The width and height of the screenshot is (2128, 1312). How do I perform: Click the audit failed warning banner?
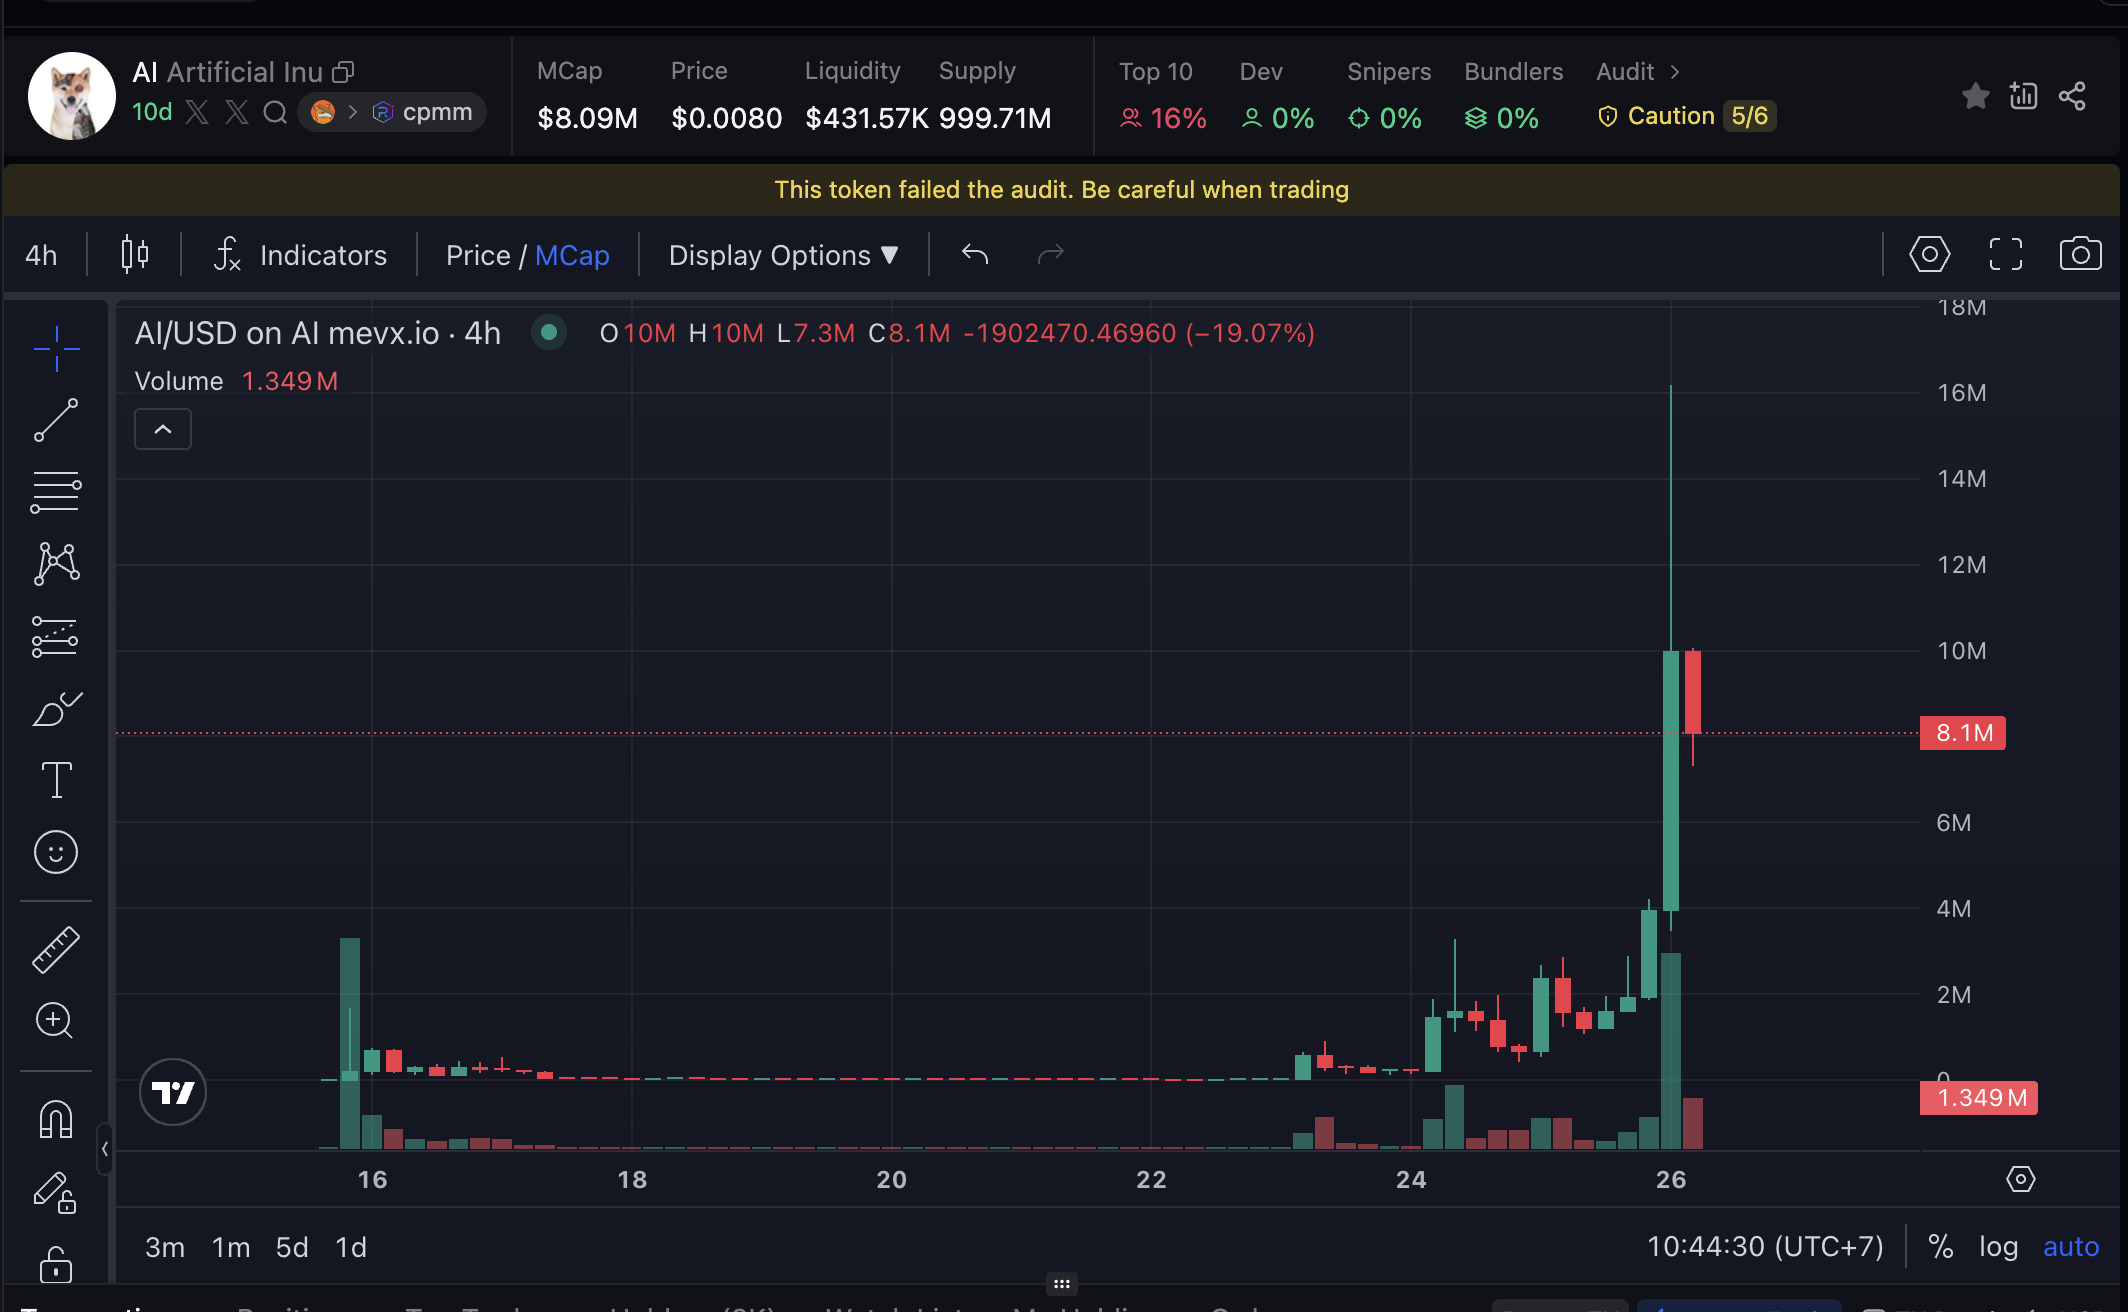click(x=1062, y=190)
